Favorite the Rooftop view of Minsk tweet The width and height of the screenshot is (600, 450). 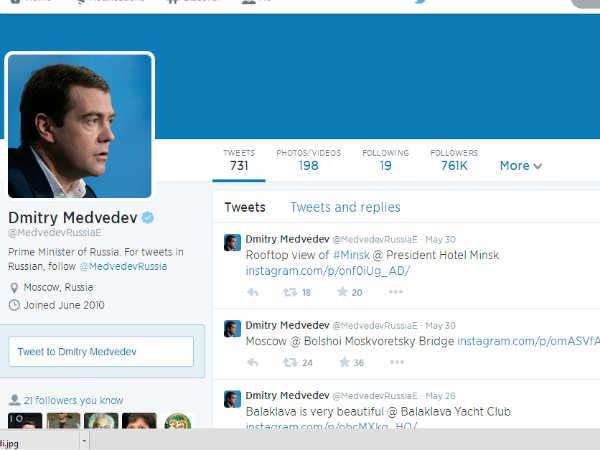342,292
